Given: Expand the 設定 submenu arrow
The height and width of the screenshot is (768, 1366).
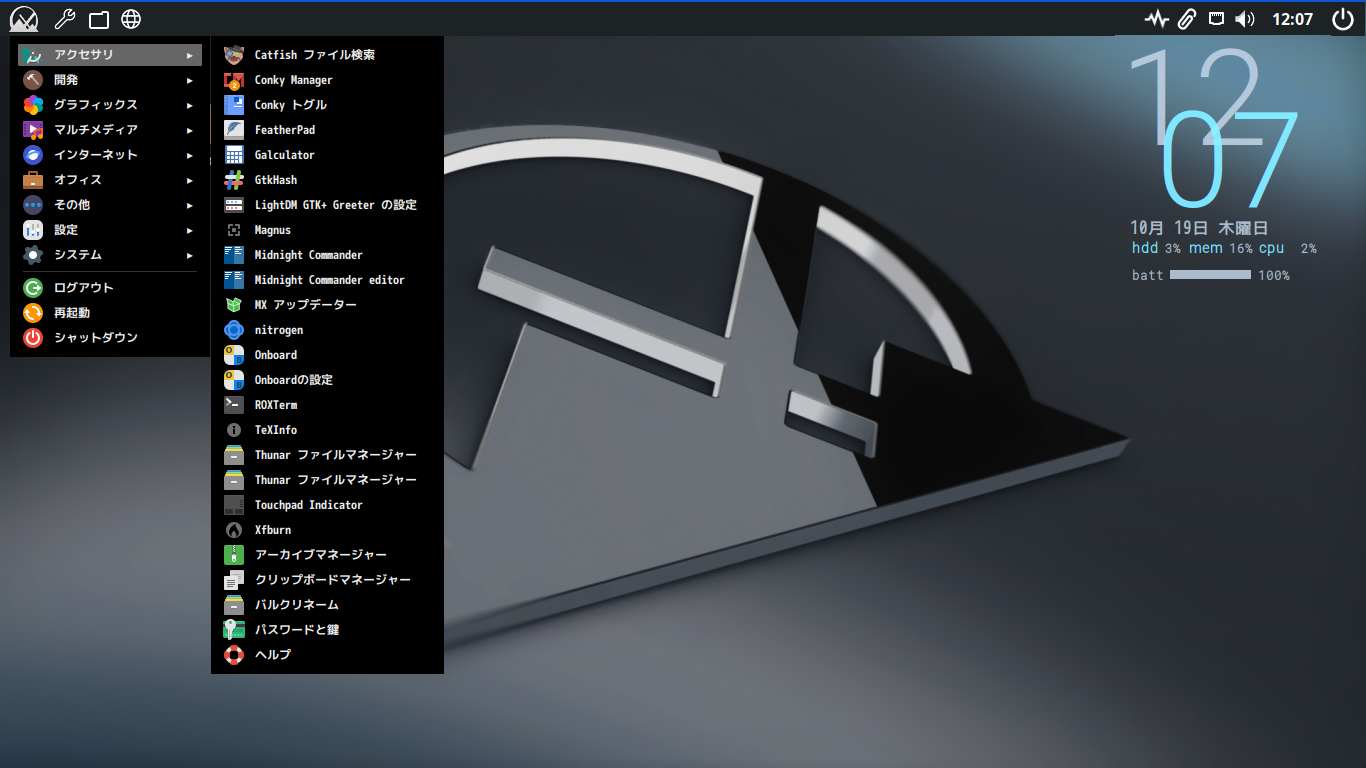Looking at the screenshot, I should [190, 230].
